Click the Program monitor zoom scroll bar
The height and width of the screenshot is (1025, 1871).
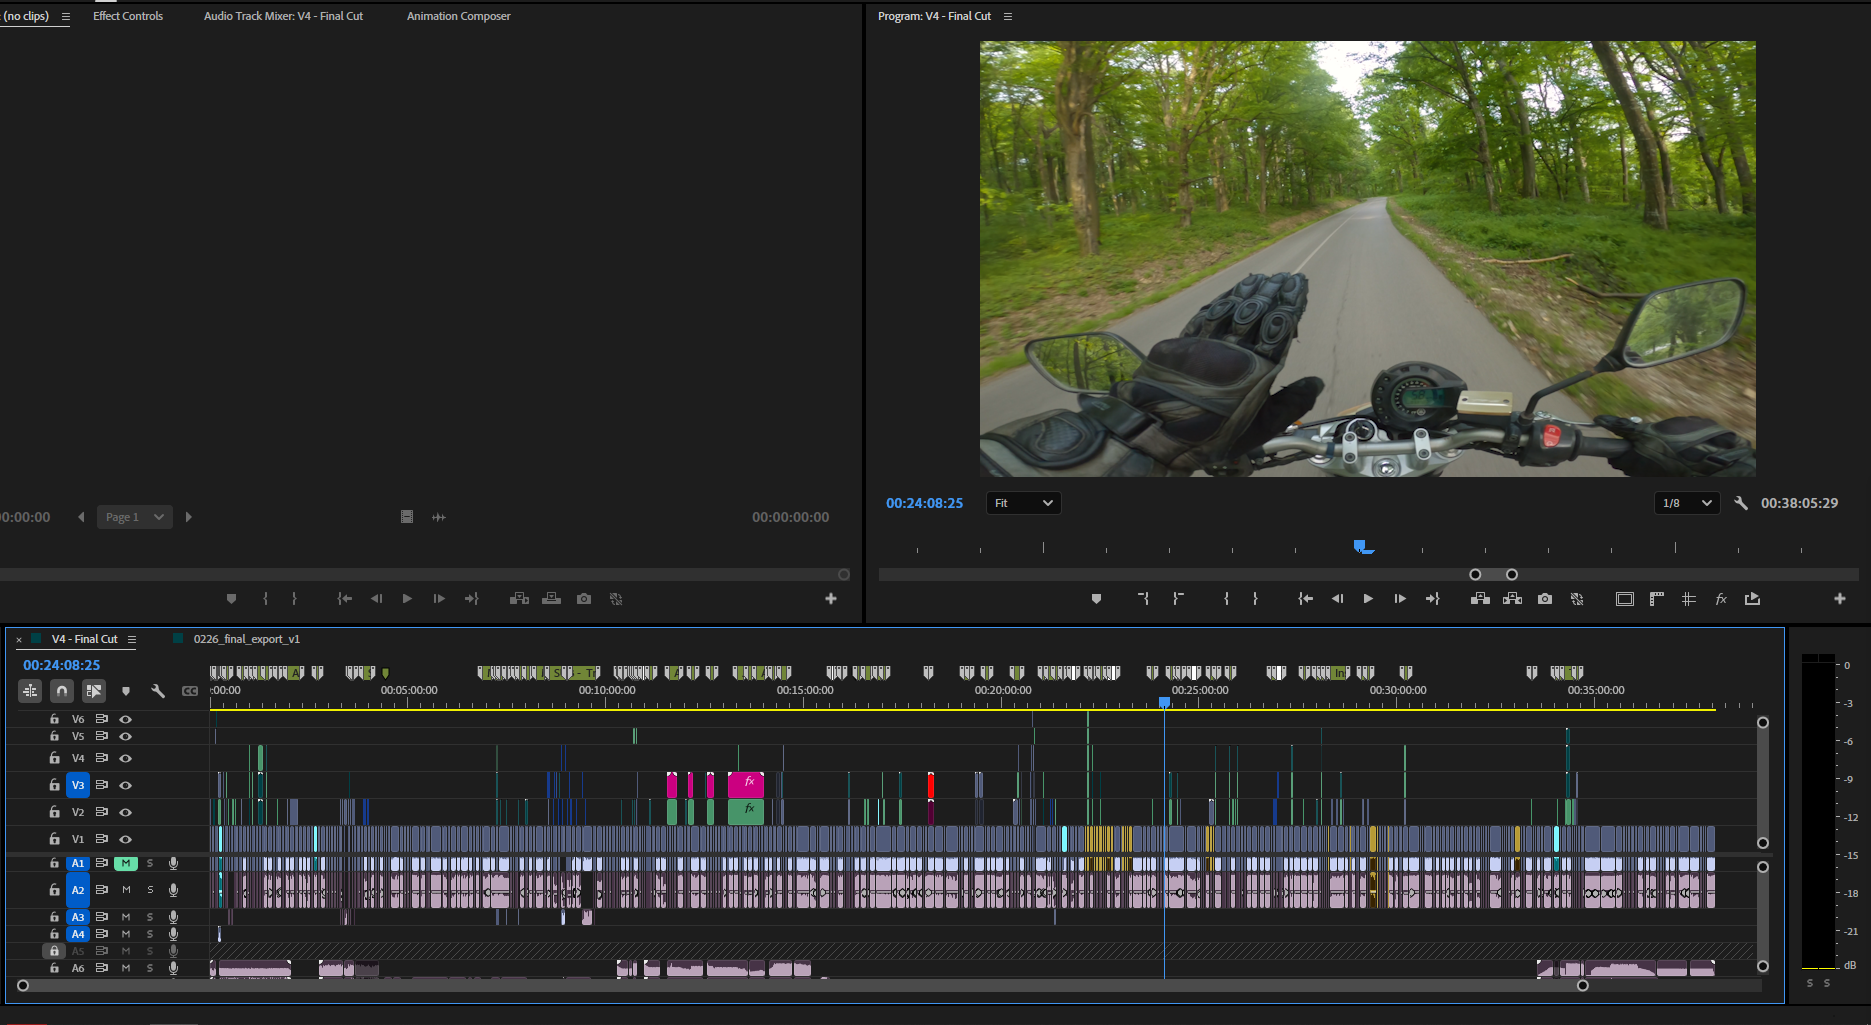point(1493,574)
